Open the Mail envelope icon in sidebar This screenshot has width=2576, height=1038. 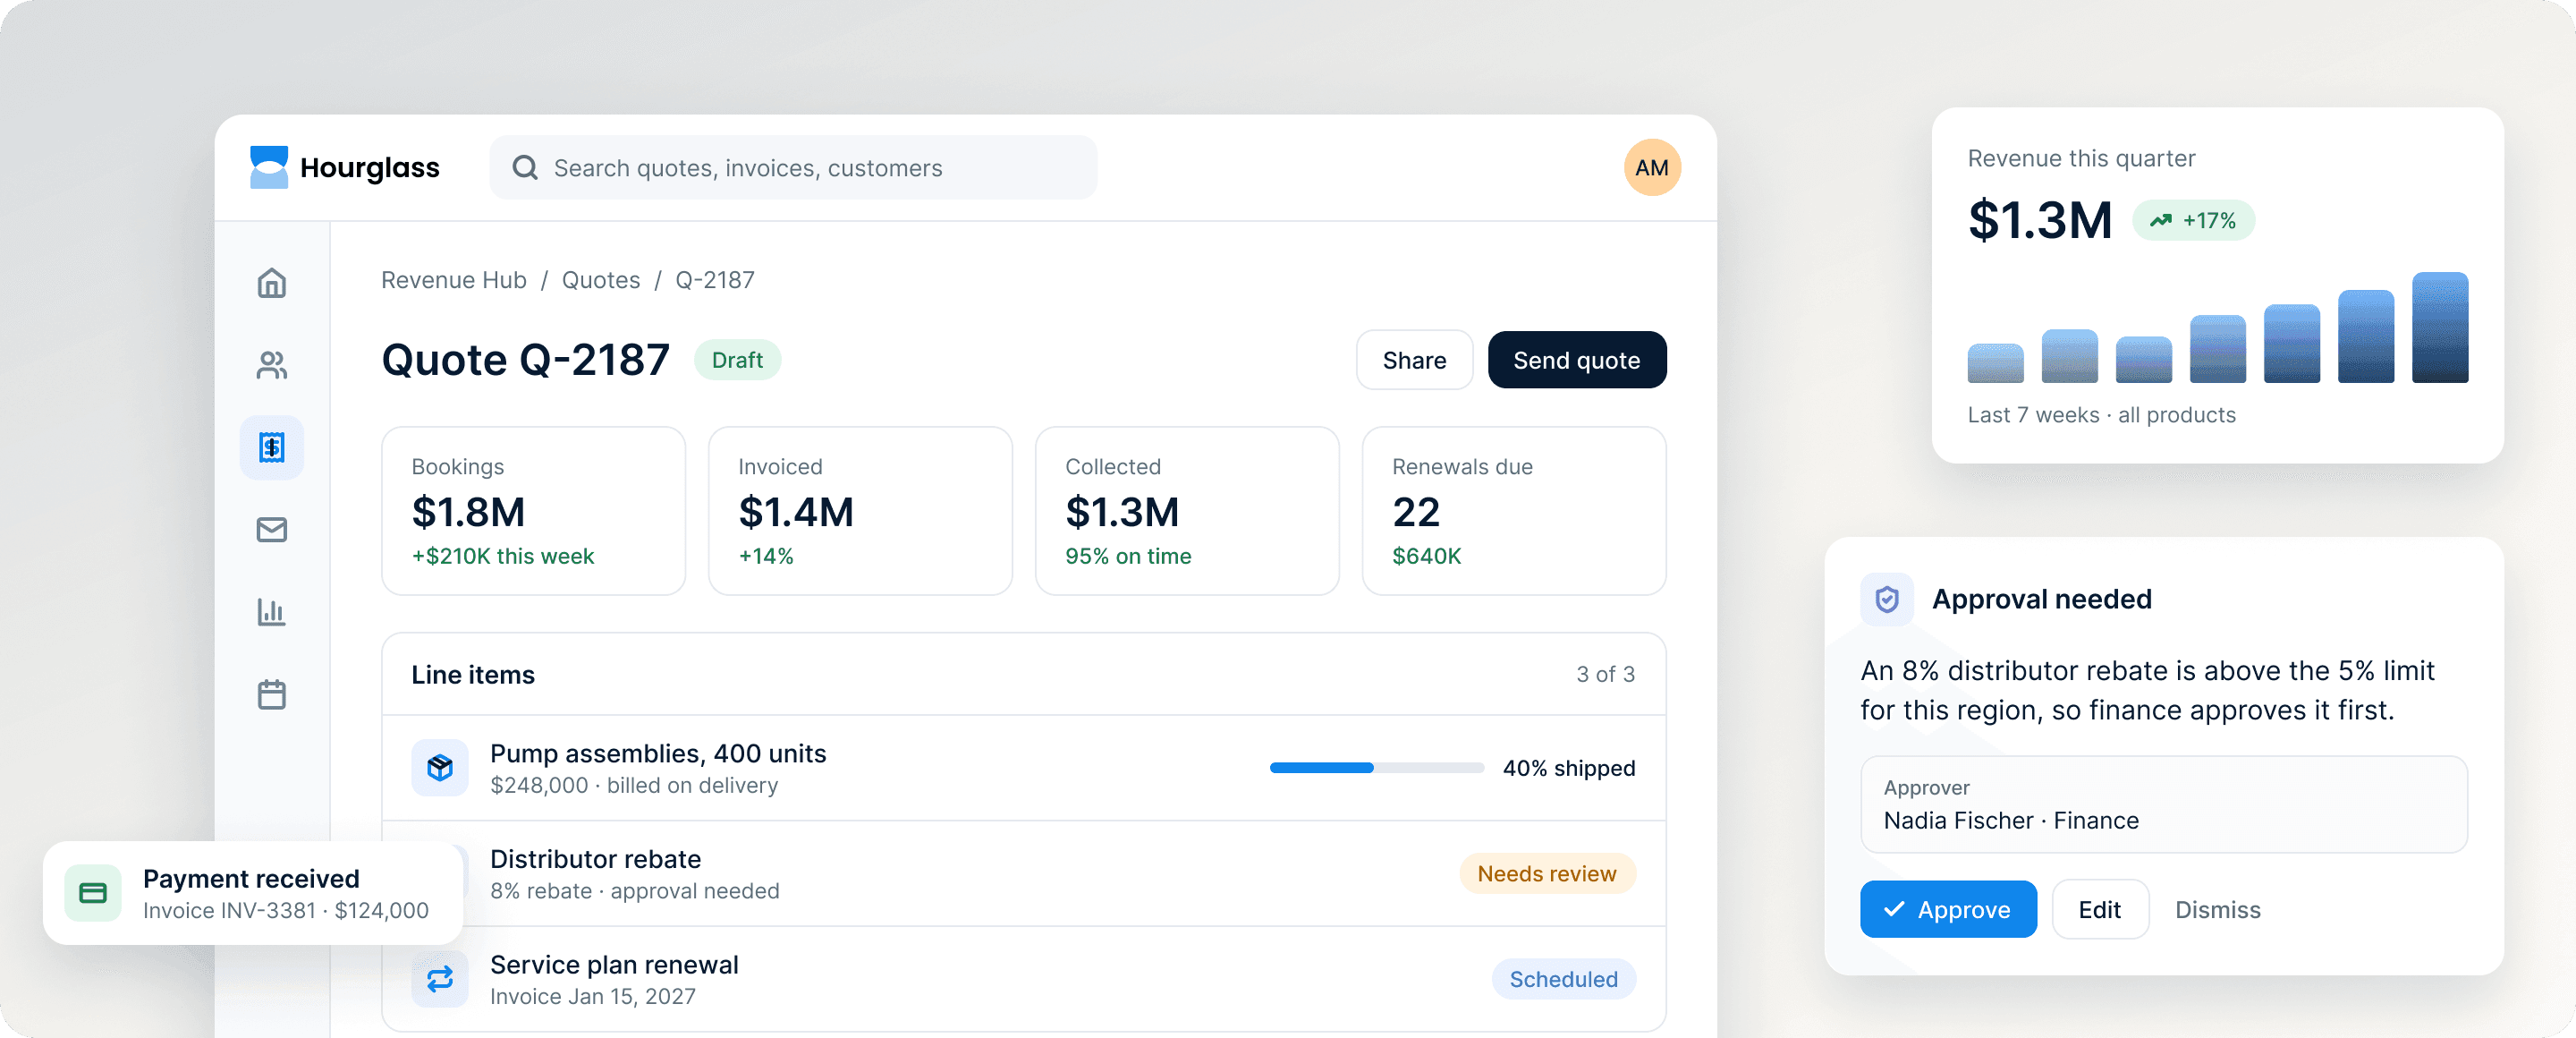pos(271,529)
